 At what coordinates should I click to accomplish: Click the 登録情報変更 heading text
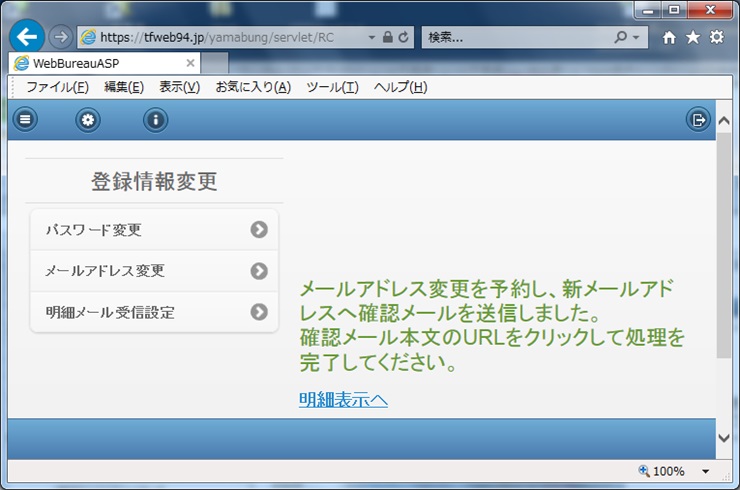(x=154, y=181)
